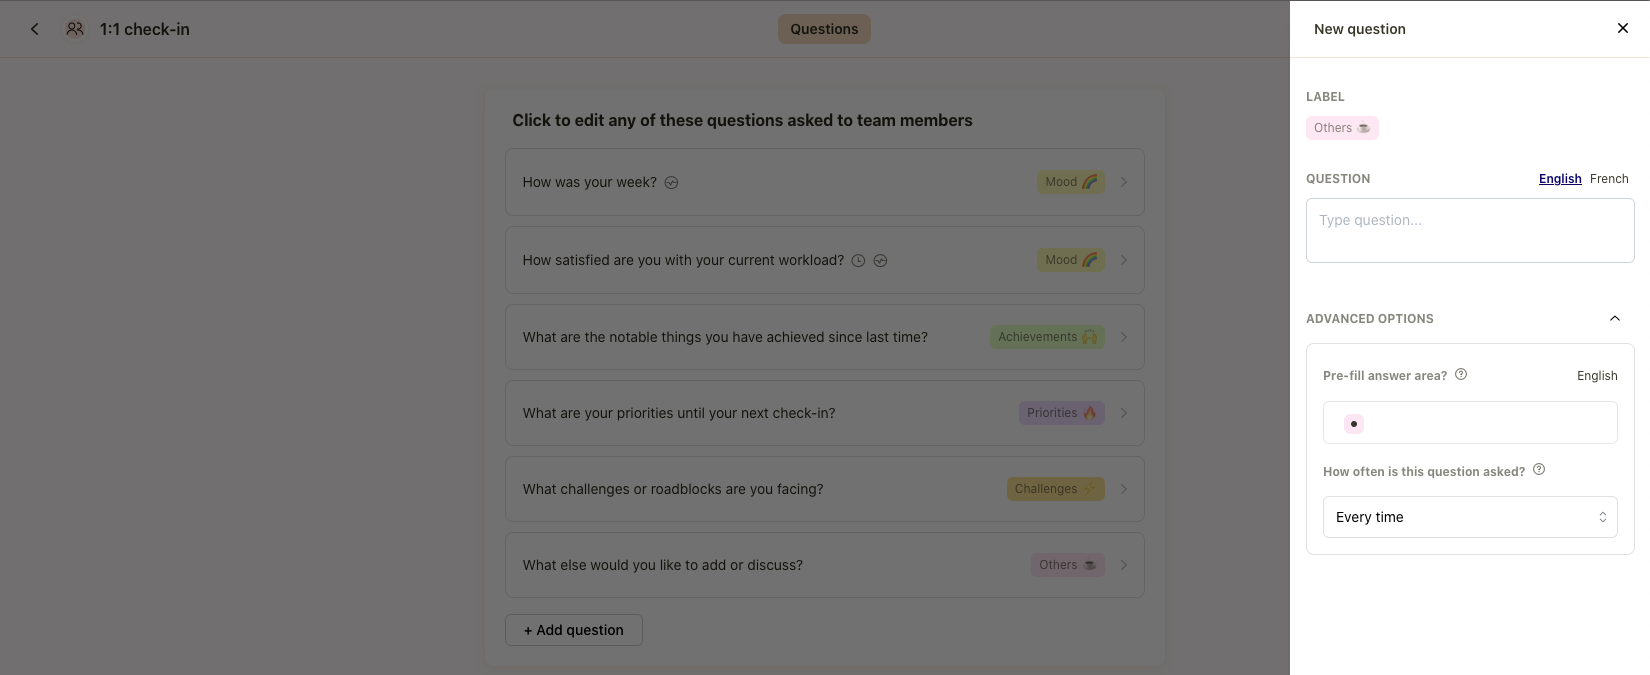The image size is (1650, 675).
Task: Open the 'What are your priorities' question row
Action: pyautogui.click(x=825, y=413)
